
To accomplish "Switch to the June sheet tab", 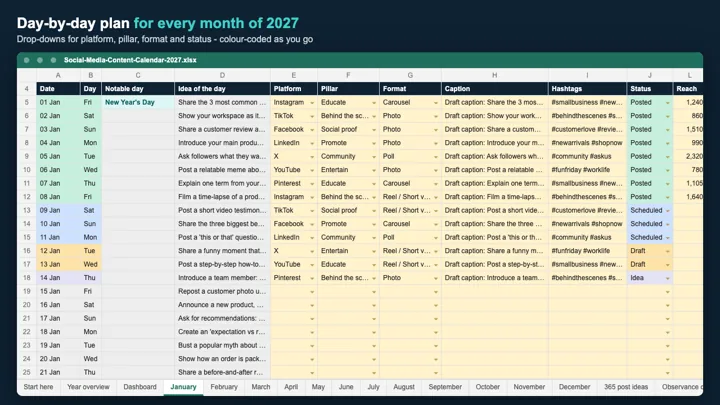I will point(346,387).
